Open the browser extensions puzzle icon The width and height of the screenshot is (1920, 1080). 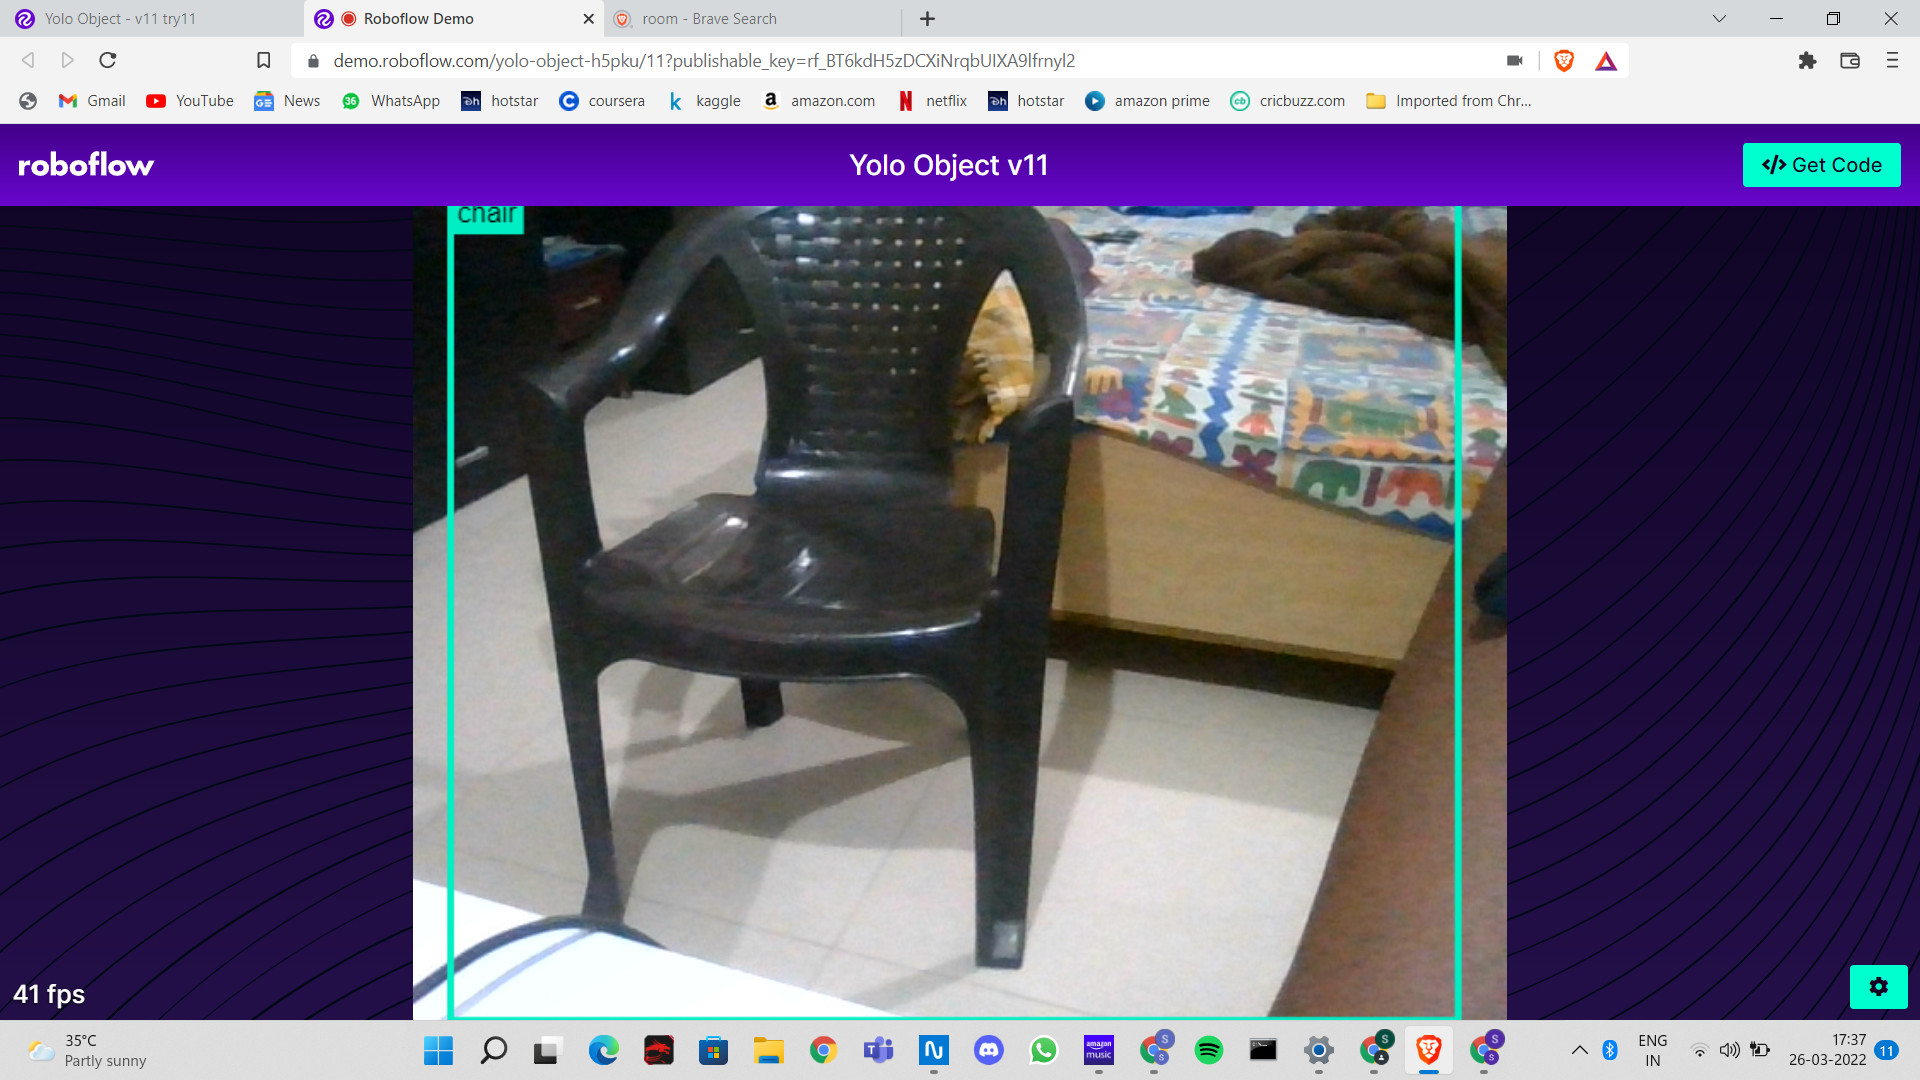point(1807,60)
